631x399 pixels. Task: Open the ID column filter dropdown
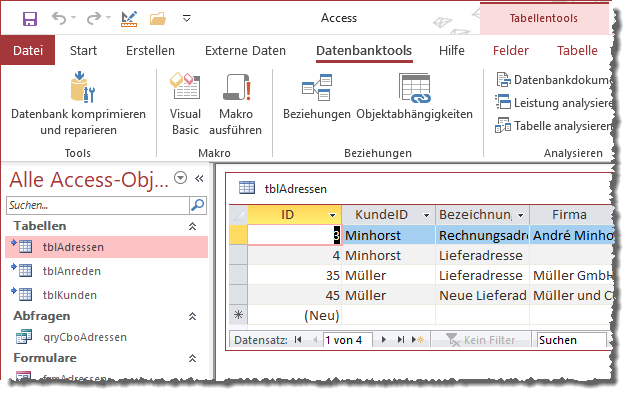tap(332, 215)
